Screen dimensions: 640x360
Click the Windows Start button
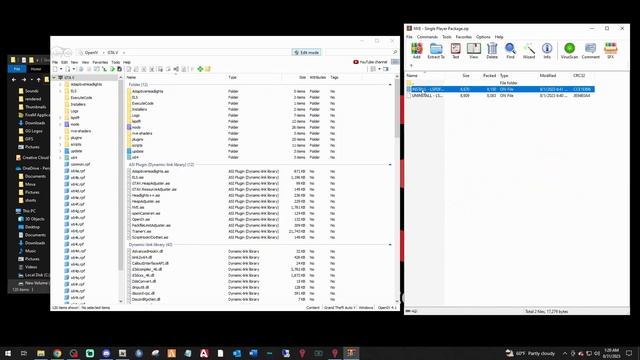8,353
